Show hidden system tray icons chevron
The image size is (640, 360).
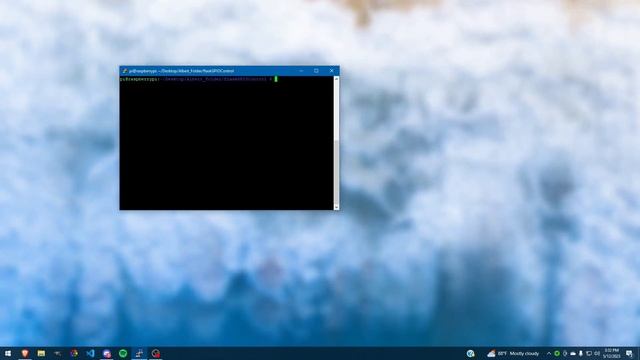point(549,353)
